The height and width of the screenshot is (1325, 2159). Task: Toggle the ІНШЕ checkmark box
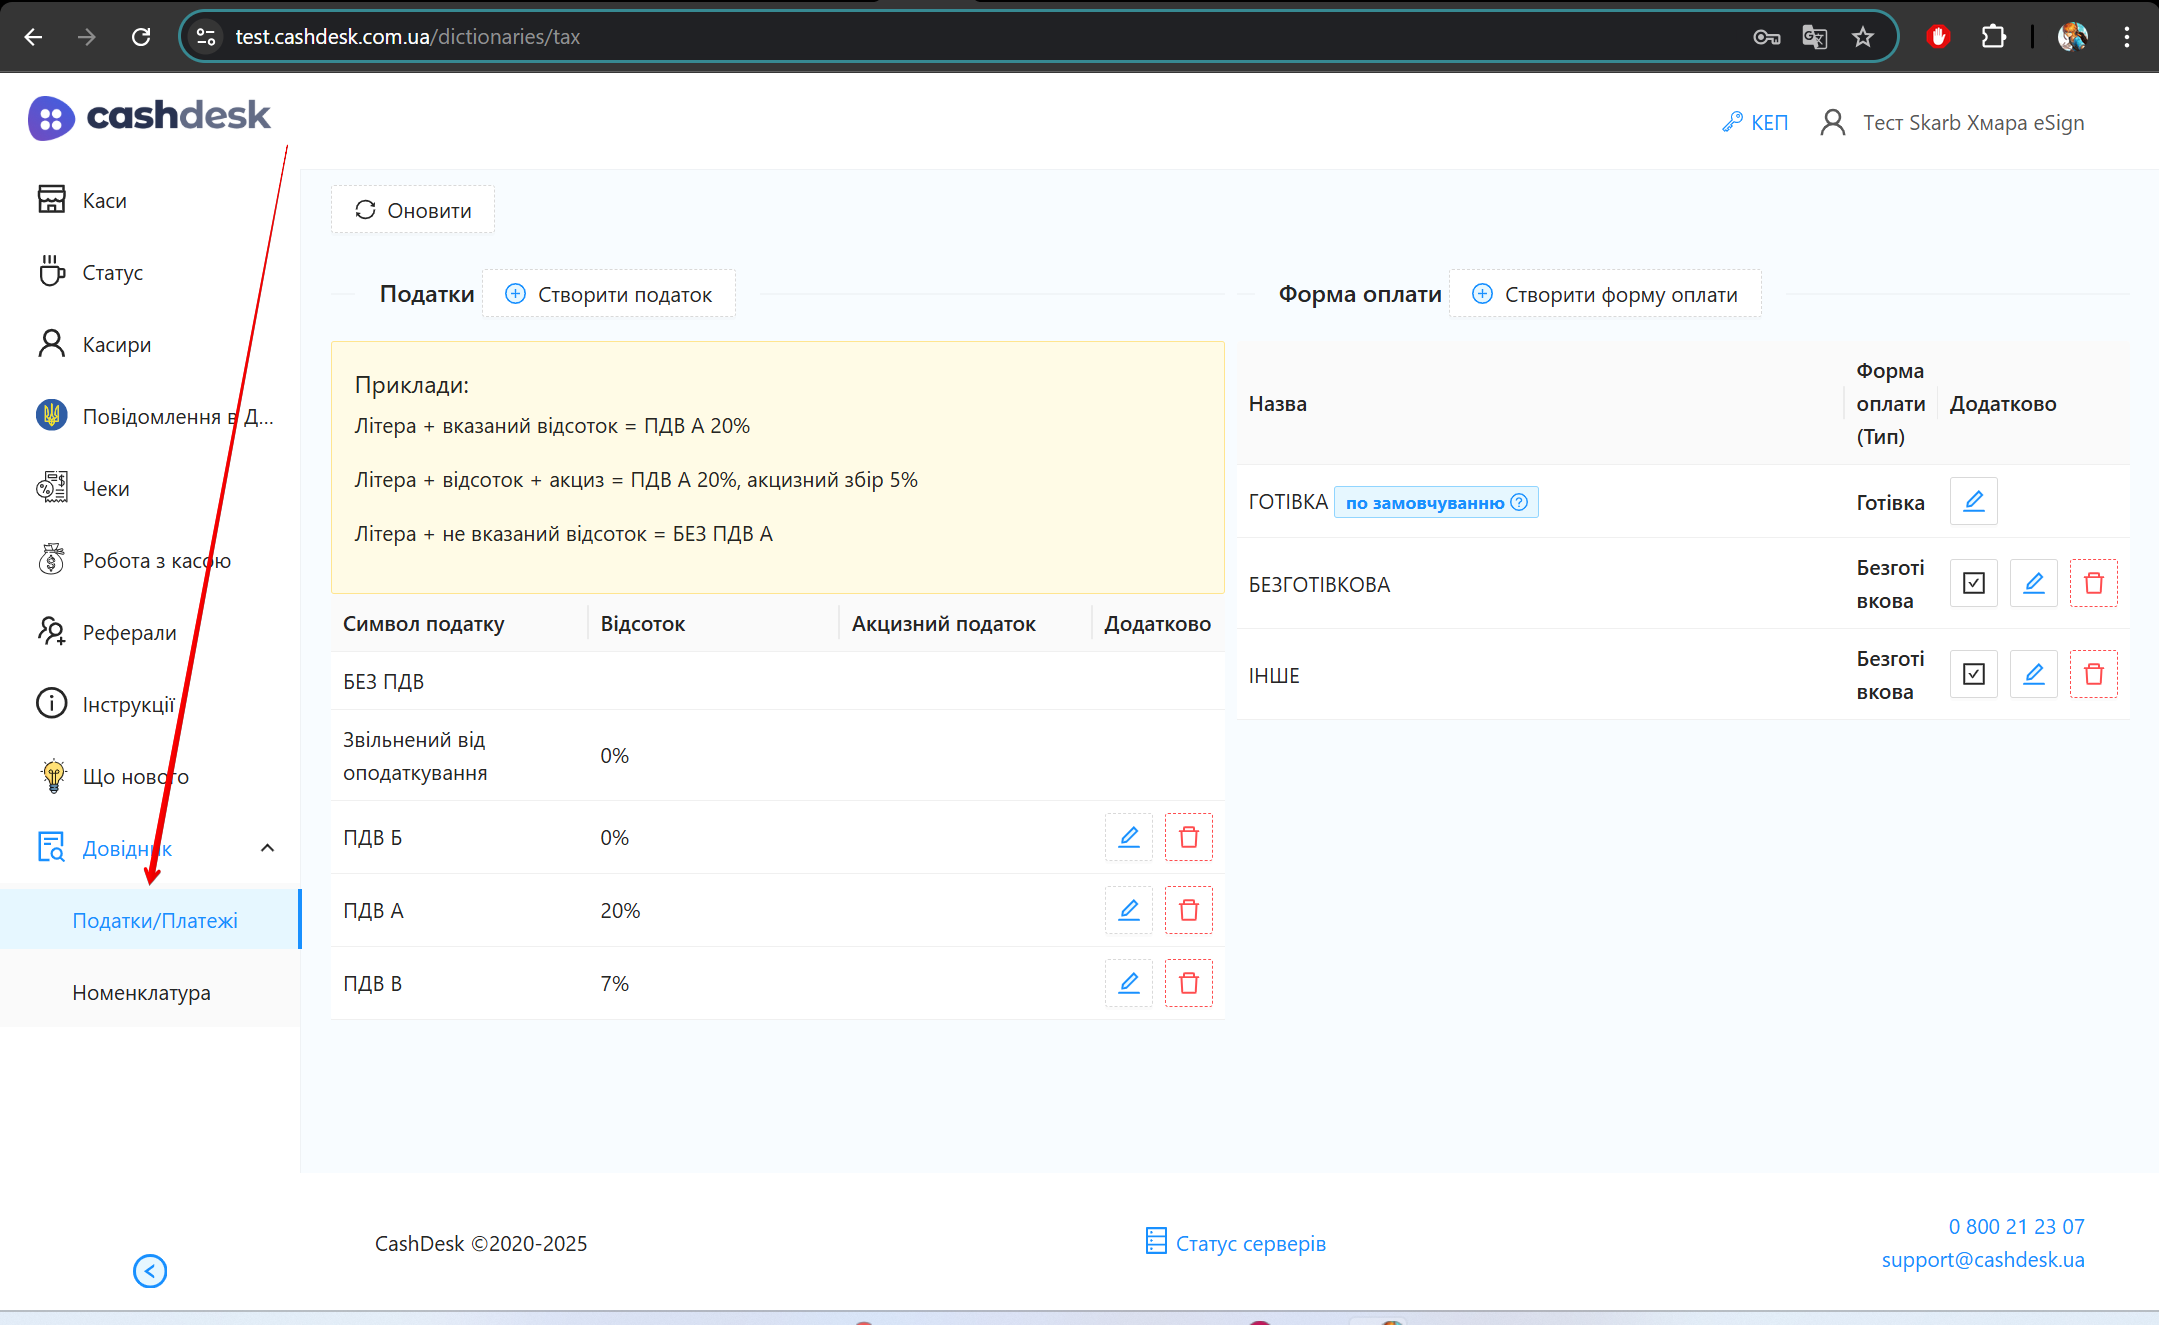pos(1973,674)
